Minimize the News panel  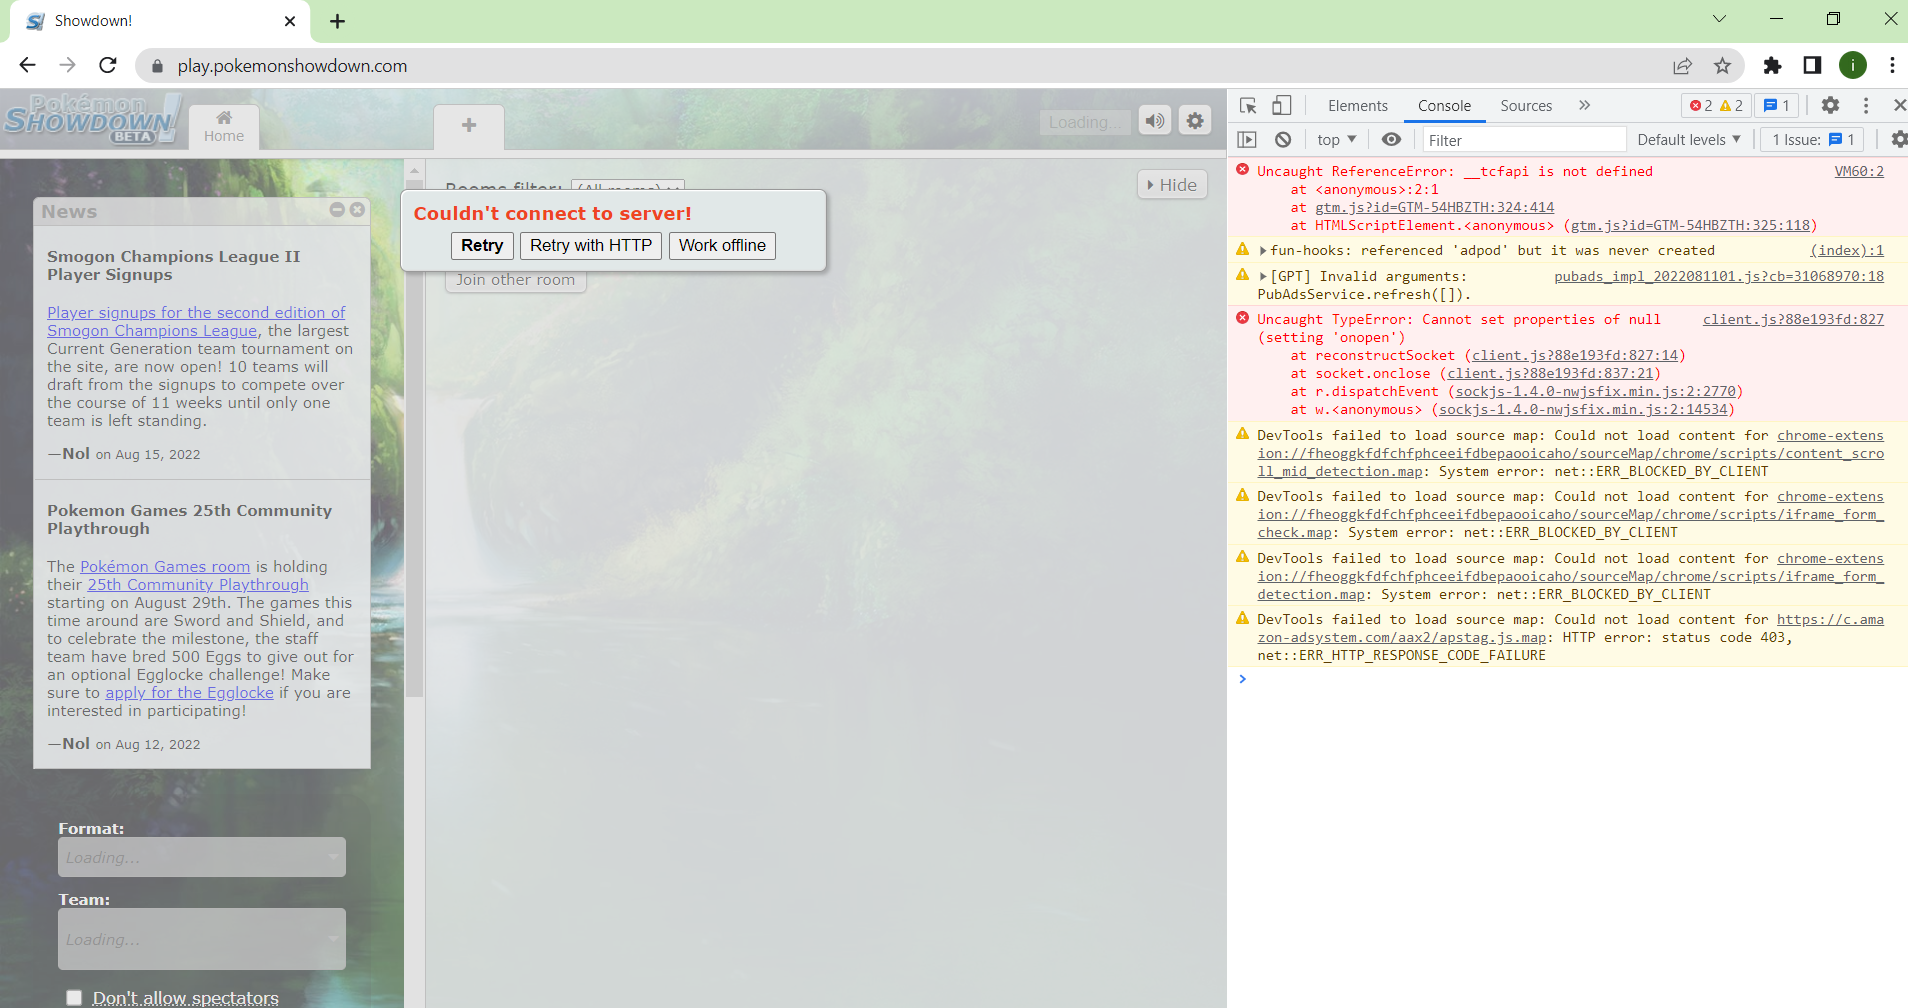337,210
